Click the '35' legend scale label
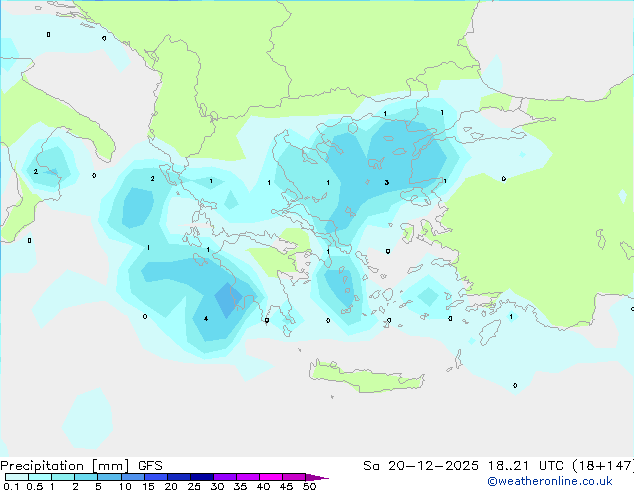 coord(240,486)
